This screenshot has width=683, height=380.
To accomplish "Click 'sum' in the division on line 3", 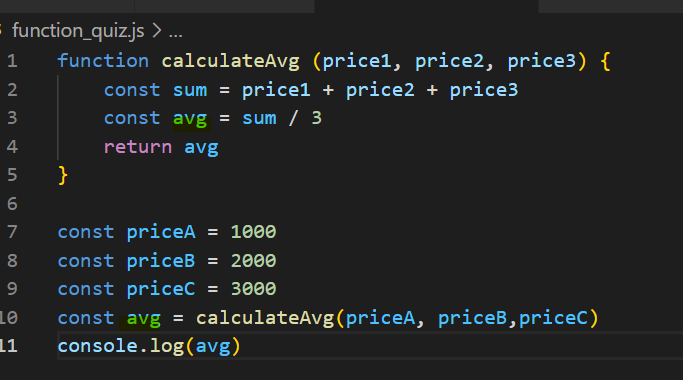I will [x=259, y=119].
